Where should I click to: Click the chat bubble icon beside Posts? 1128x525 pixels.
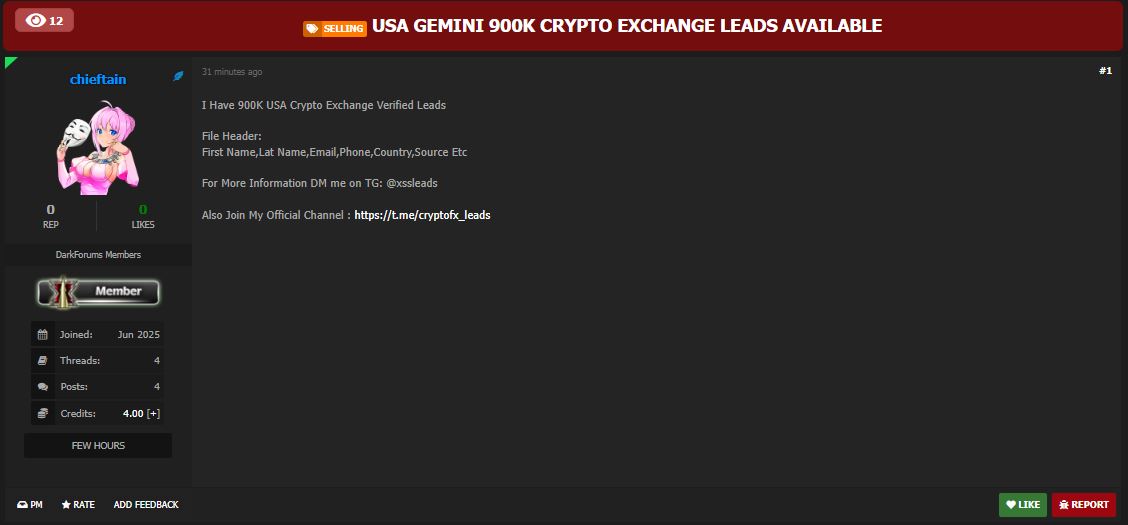[x=43, y=387]
